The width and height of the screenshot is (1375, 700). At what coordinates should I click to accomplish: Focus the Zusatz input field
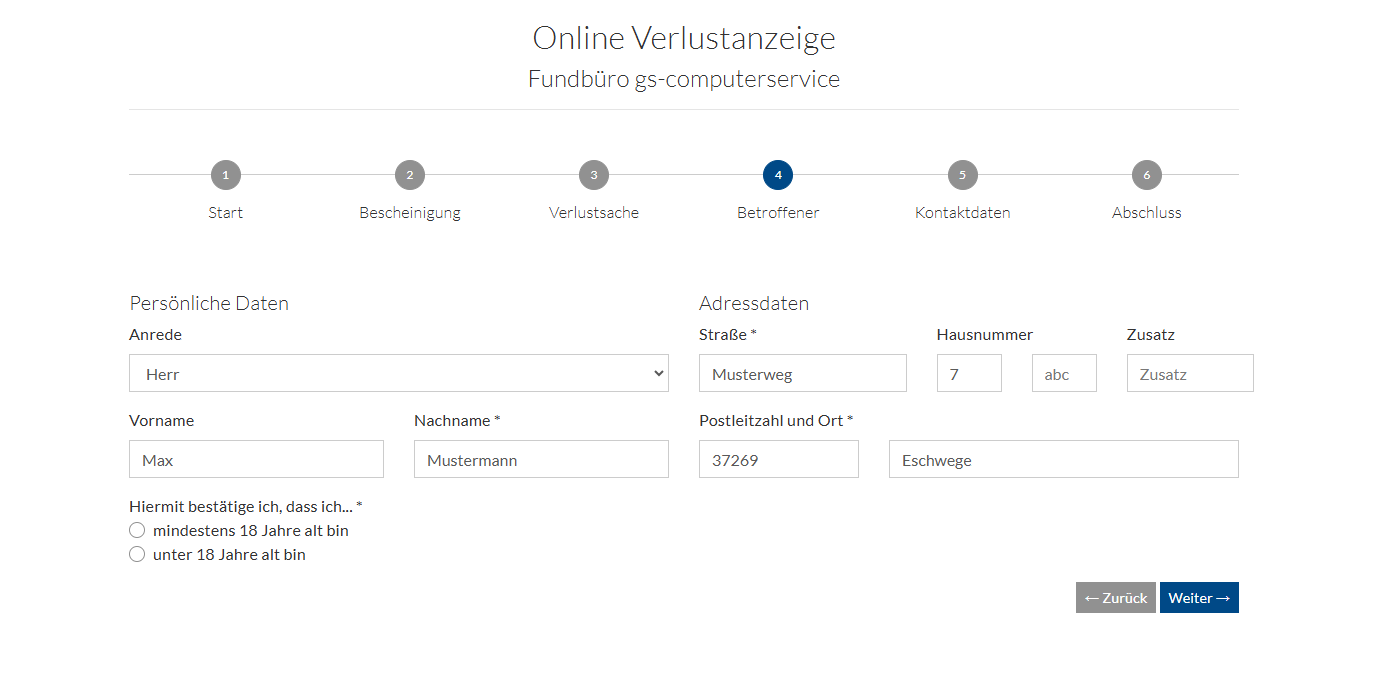1189,373
